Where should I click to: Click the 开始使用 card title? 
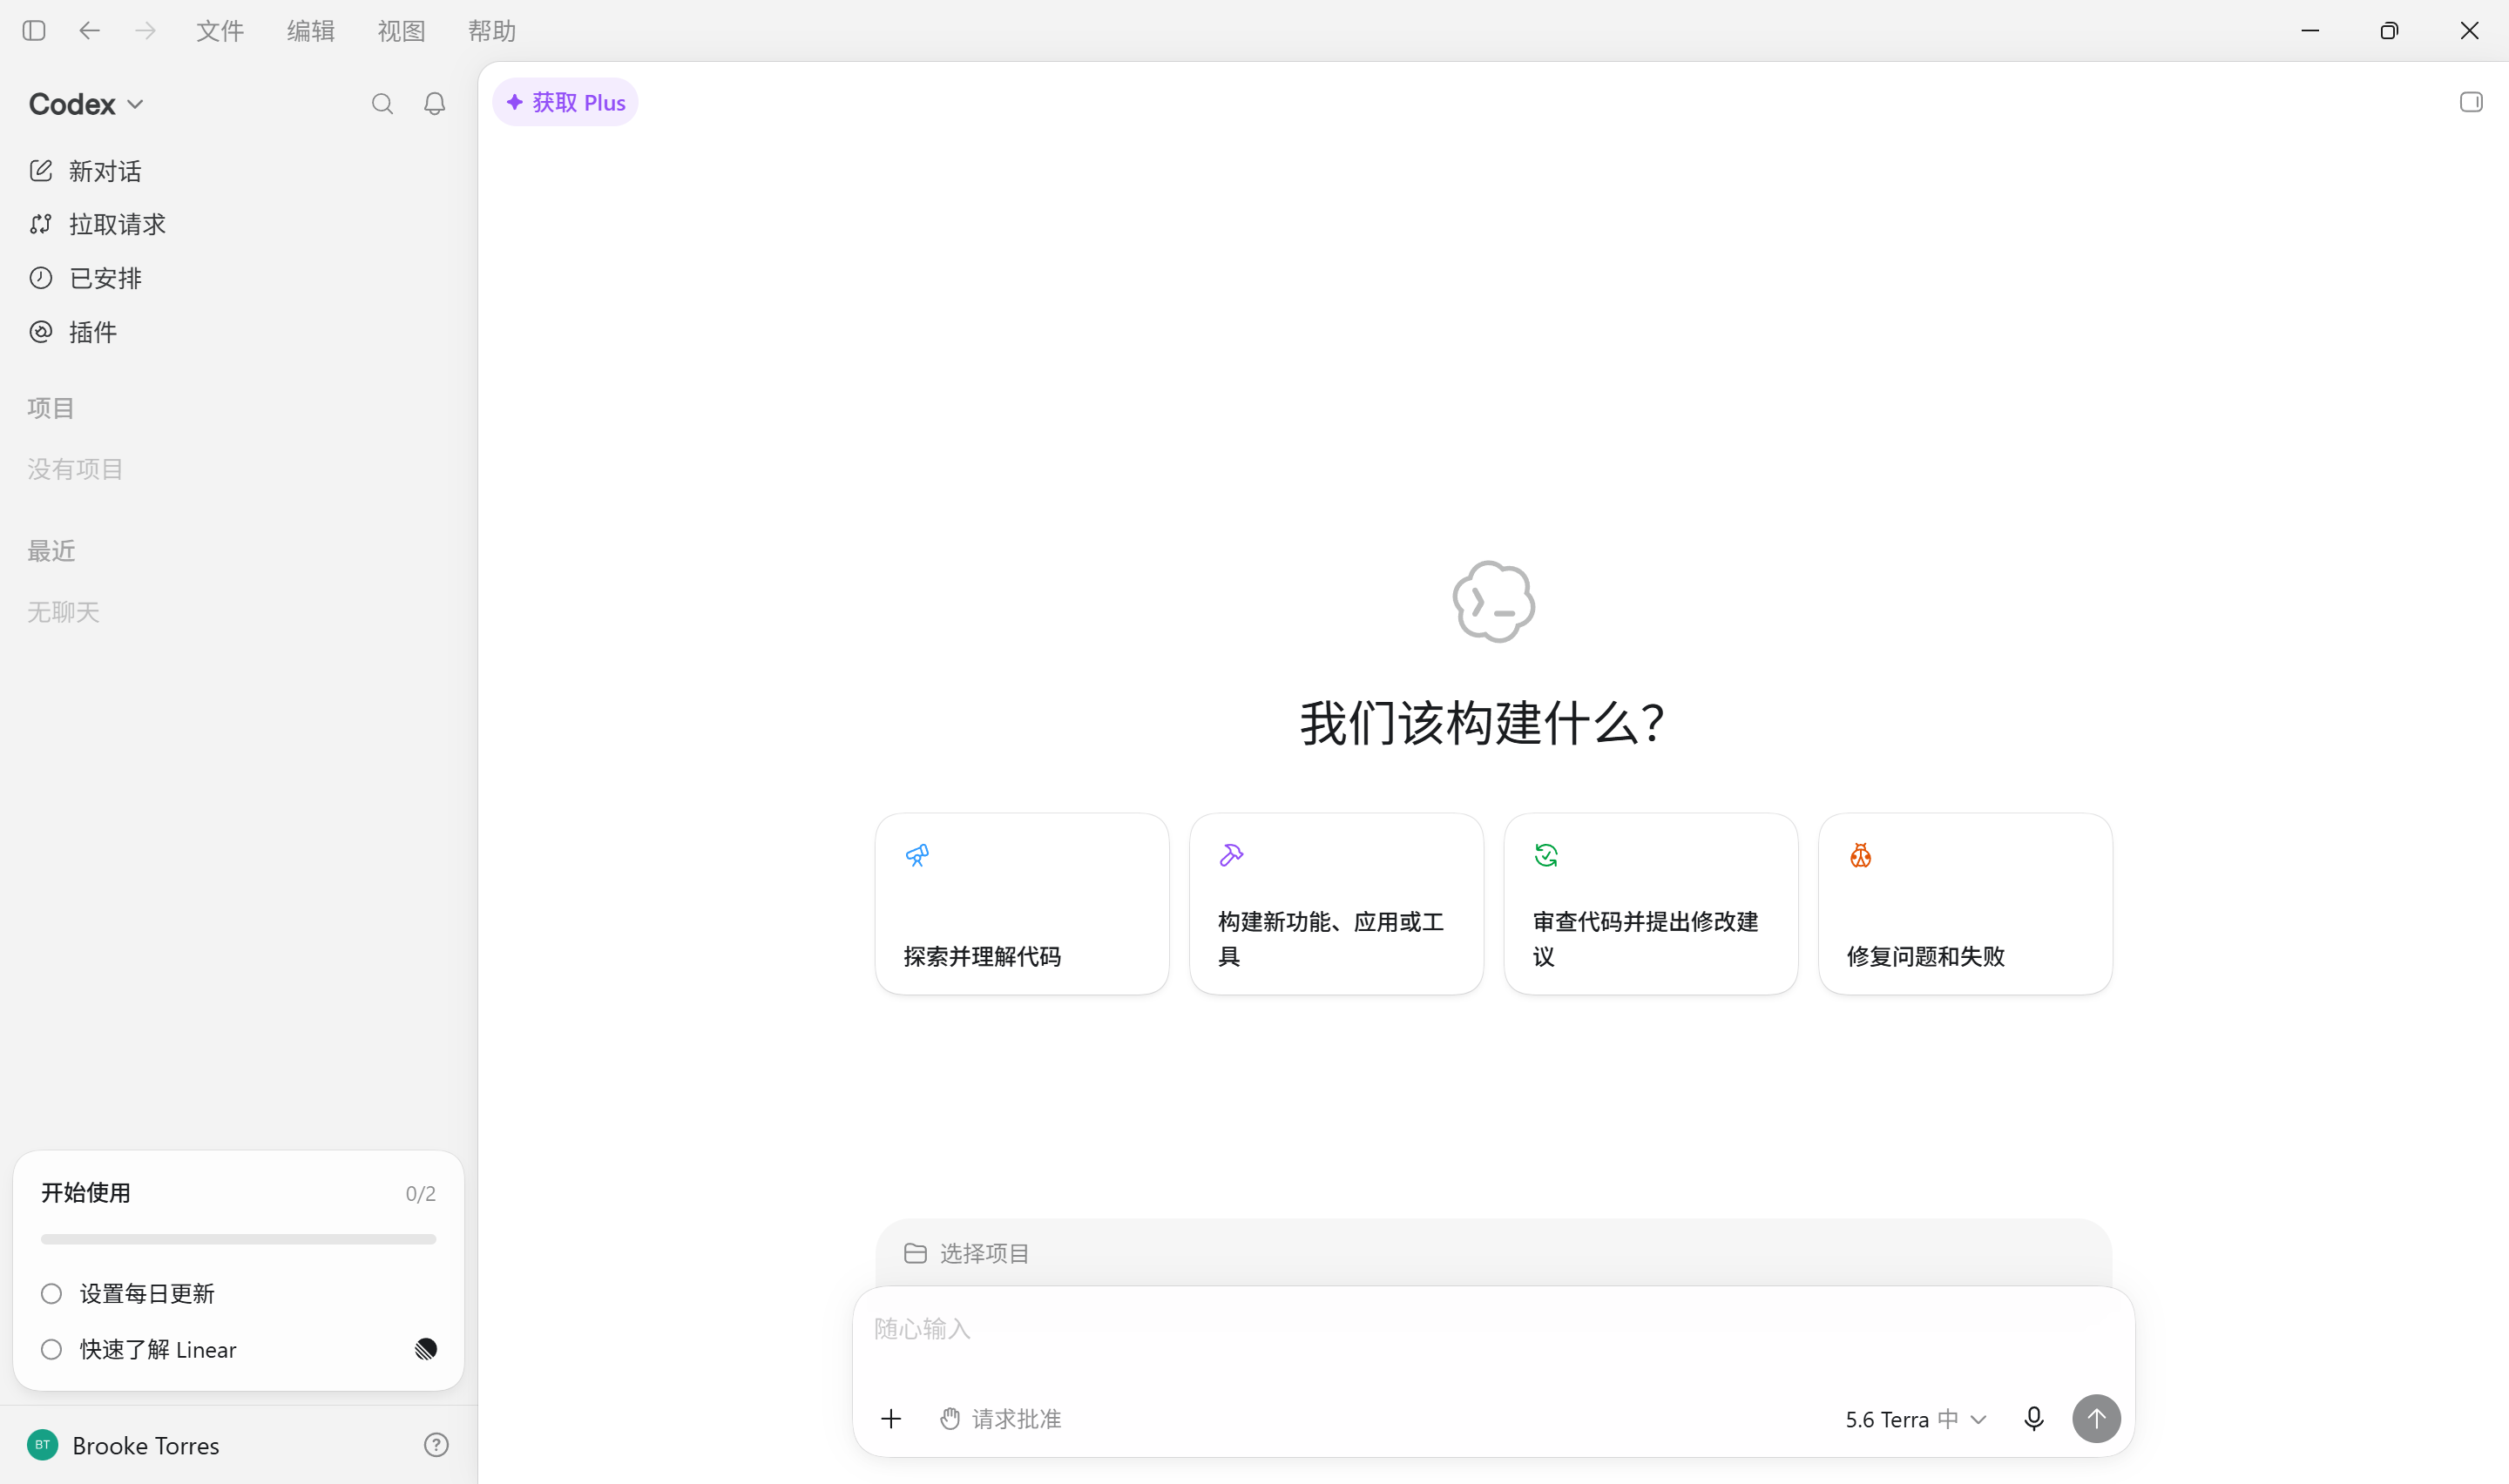click(x=86, y=1193)
